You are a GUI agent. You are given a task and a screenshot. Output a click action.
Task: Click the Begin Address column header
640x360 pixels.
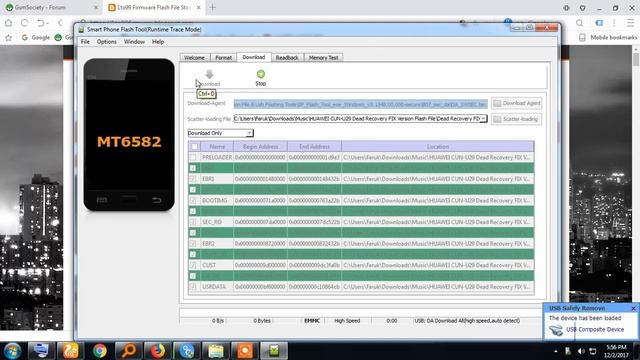pyautogui.click(x=260, y=146)
